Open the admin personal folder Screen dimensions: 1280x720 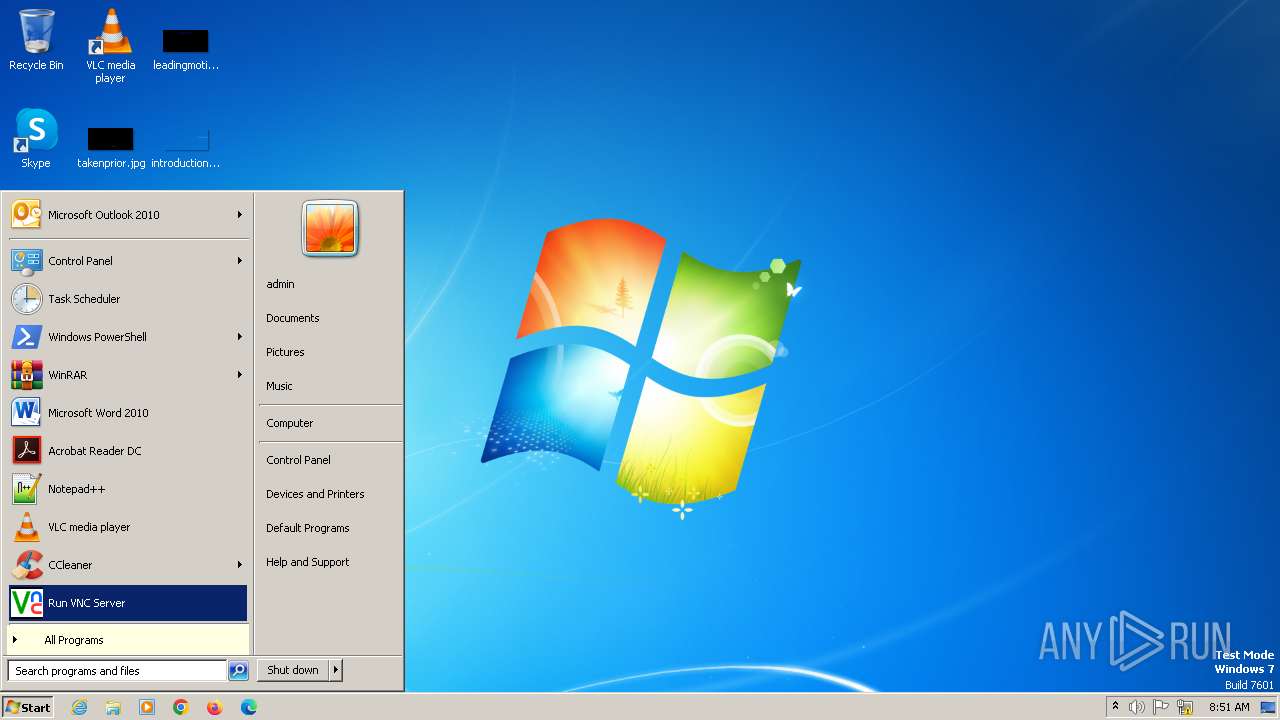(x=280, y=284)
